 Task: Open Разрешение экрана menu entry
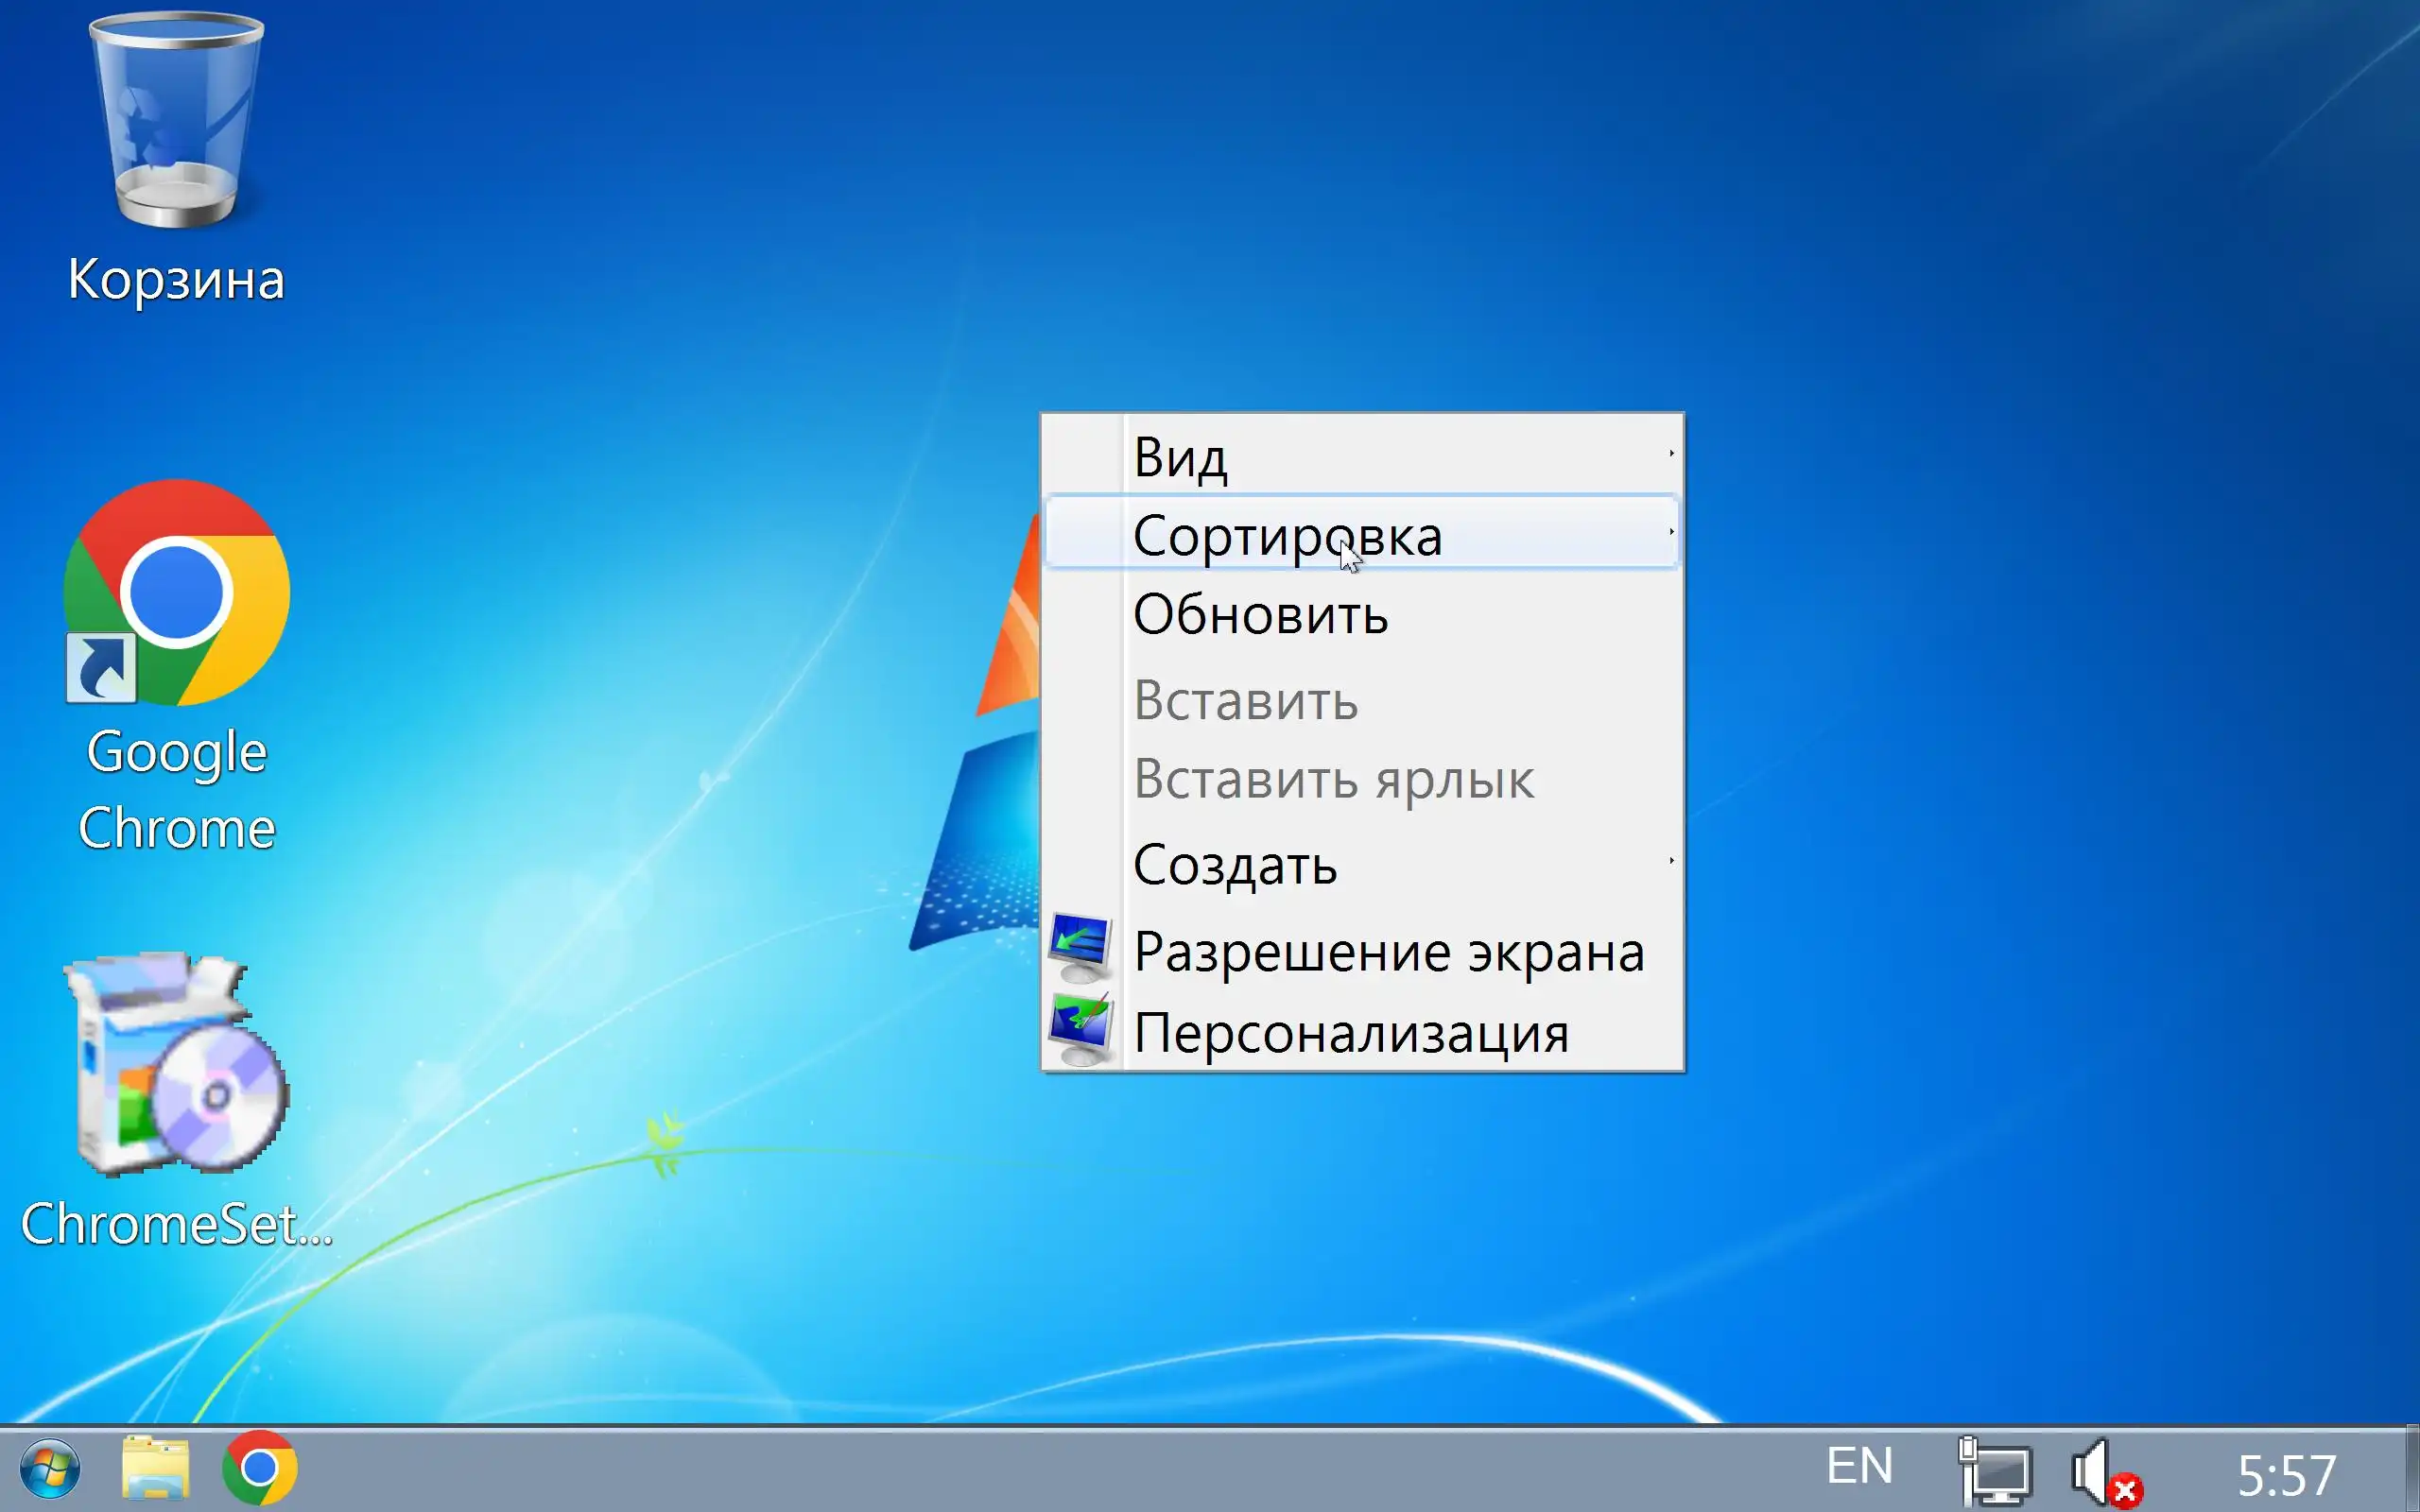(1388, 951)
